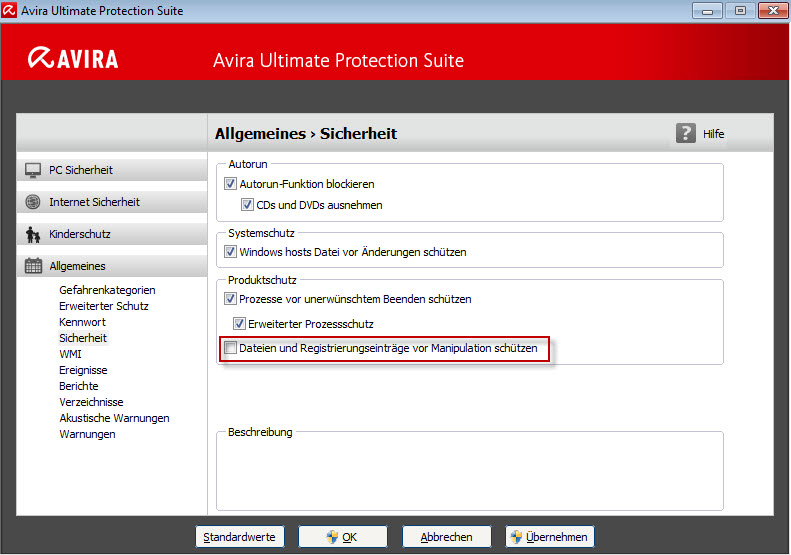Uncheck Prozesse vor unerwünschtem Beenden schützen

point(231,299)
